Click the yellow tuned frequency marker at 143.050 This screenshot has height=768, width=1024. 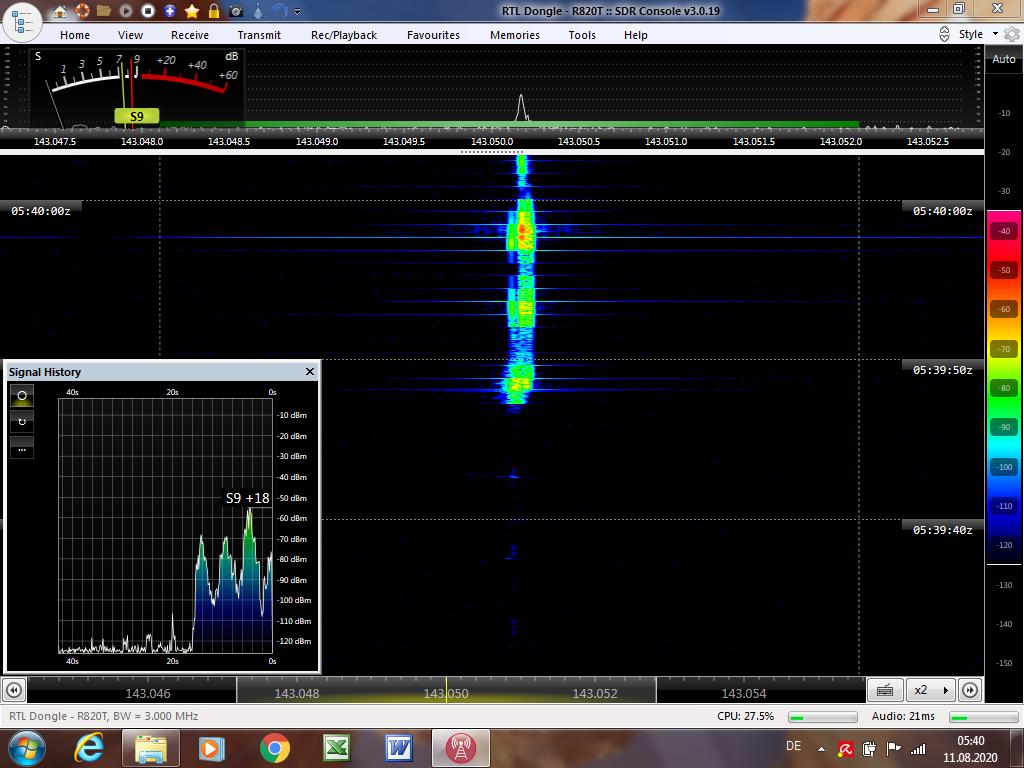447,690
